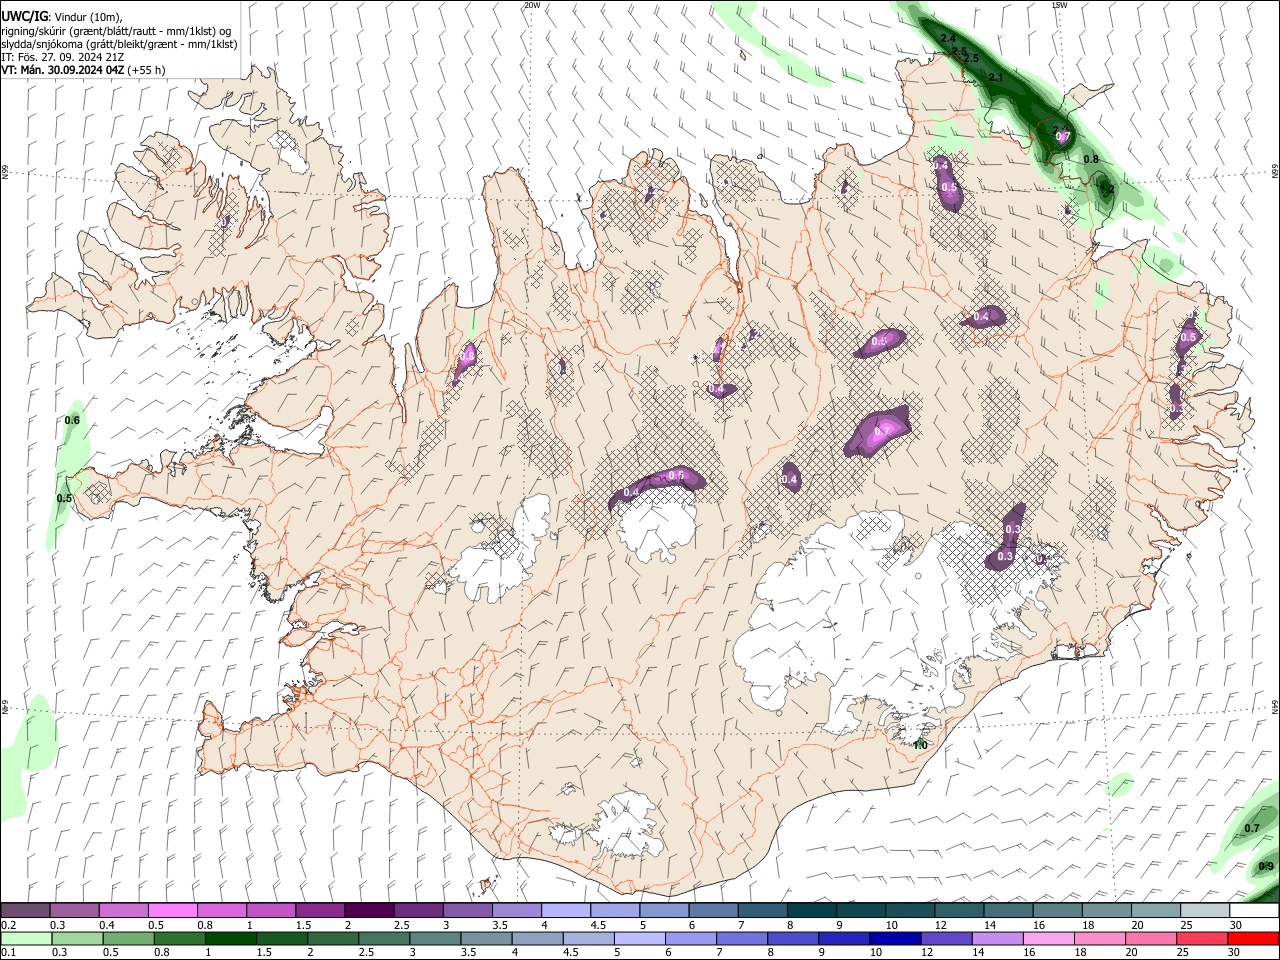
Task: Click the 0.8 value off the northeast coast
Action: [1091, 159]
